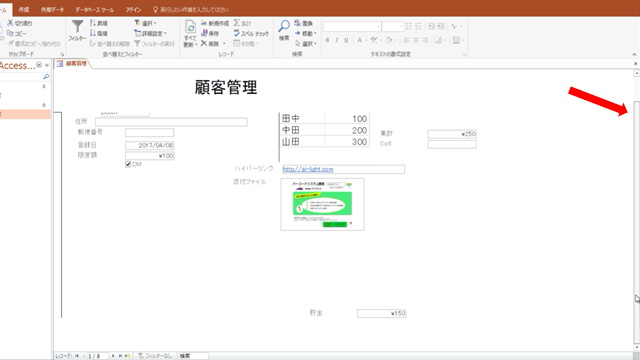
Task: Open the Delete (削除) dropdown arrow
Action: [x=224, y=44]
